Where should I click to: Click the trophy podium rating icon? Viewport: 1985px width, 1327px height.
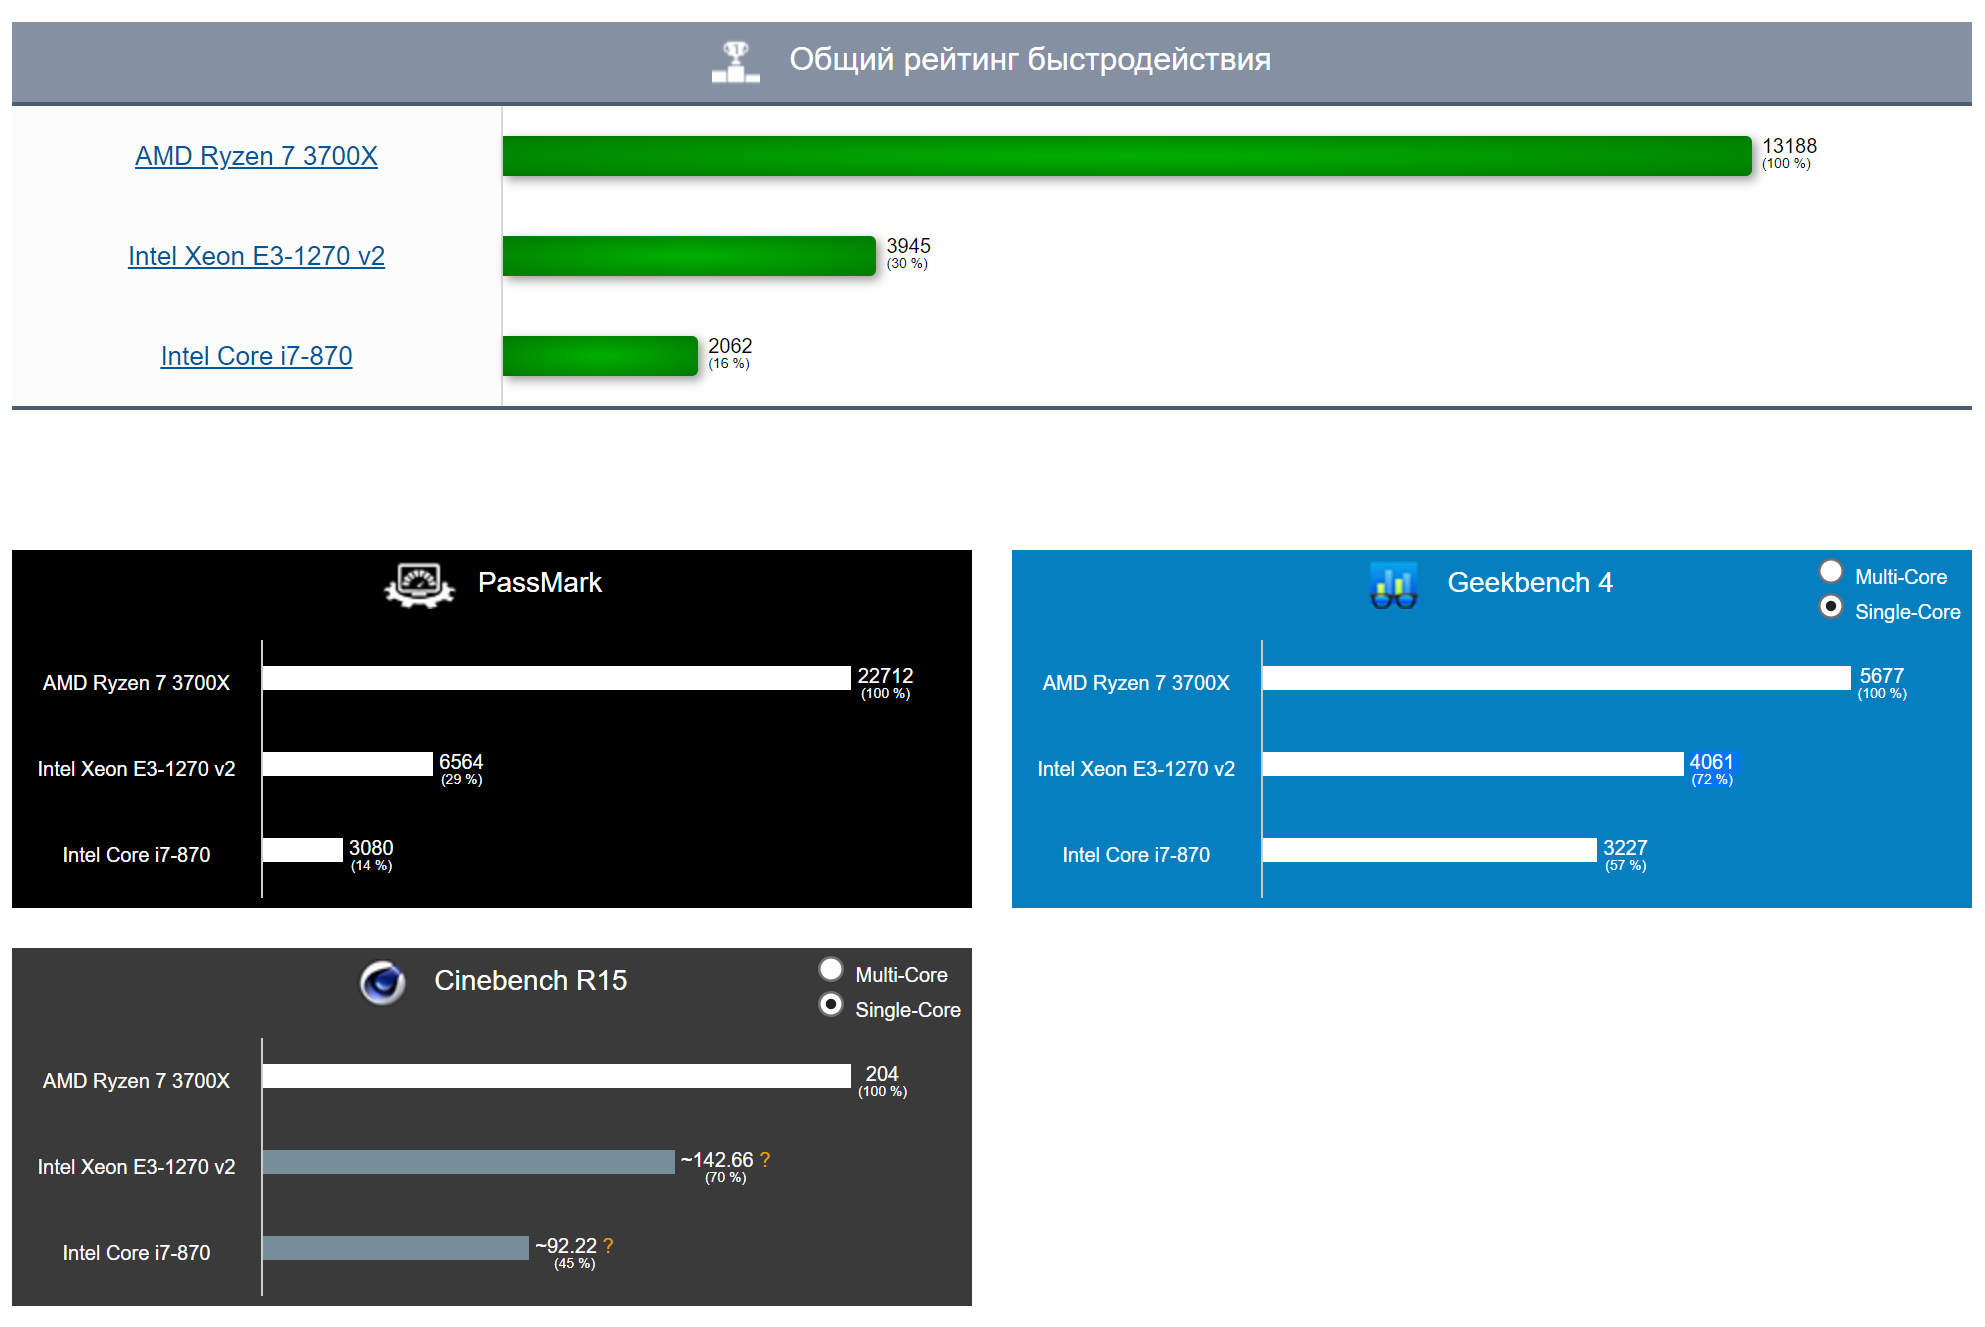point(735,62)
